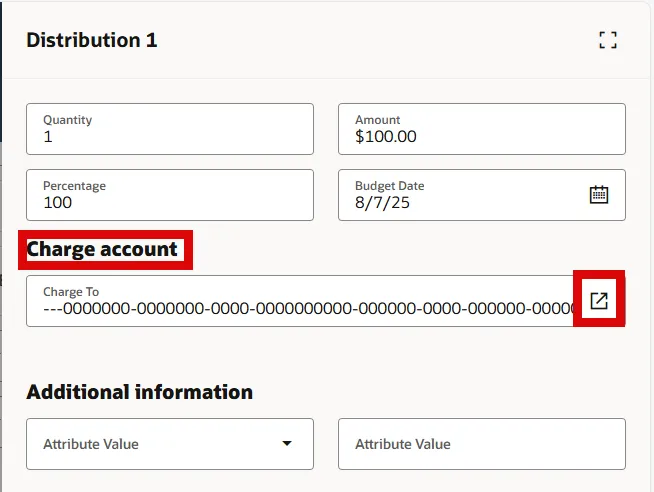Click the Charge account section heading
654x492 pixels.
tap(102, 249)
